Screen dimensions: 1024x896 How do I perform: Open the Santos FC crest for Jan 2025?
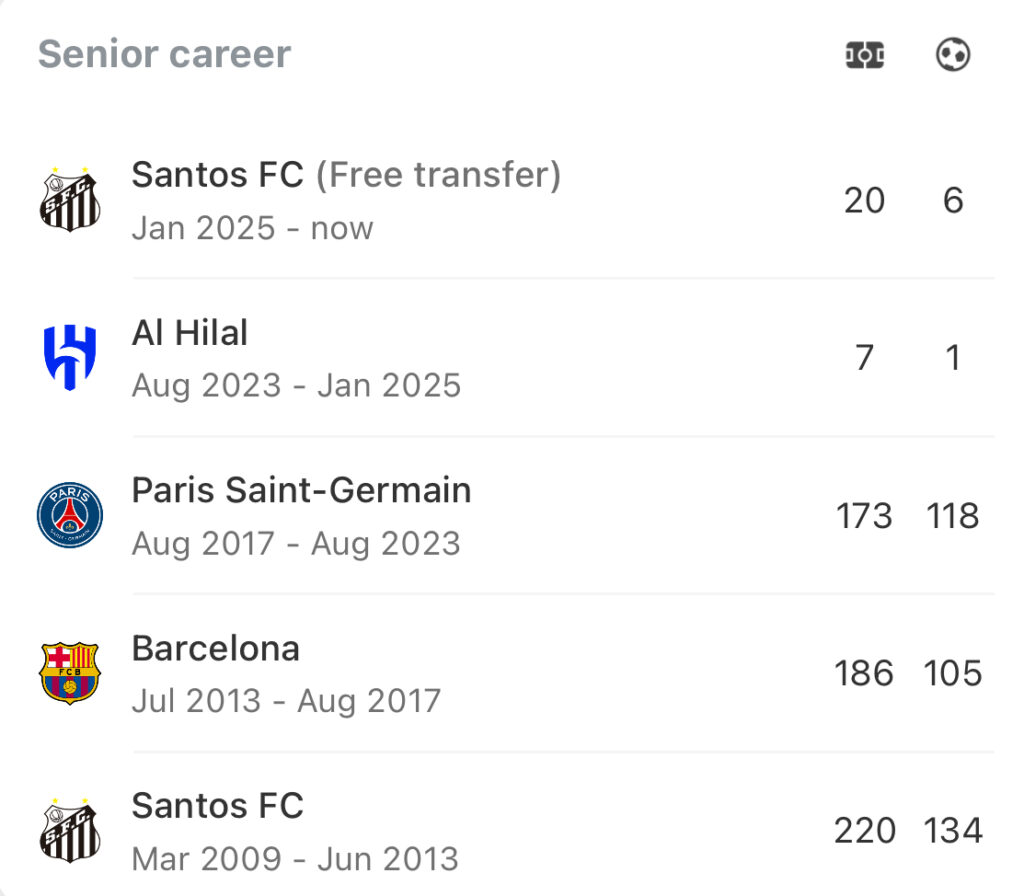tap(70, 199)
